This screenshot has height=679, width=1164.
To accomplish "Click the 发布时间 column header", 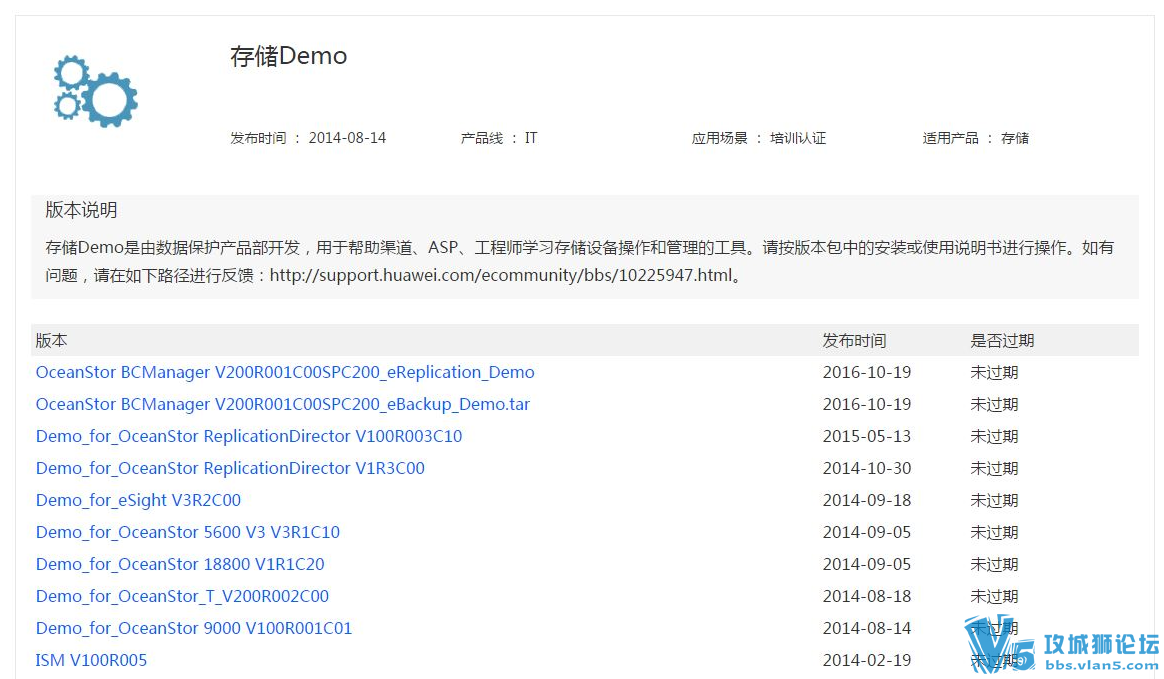I will (854, 341).
